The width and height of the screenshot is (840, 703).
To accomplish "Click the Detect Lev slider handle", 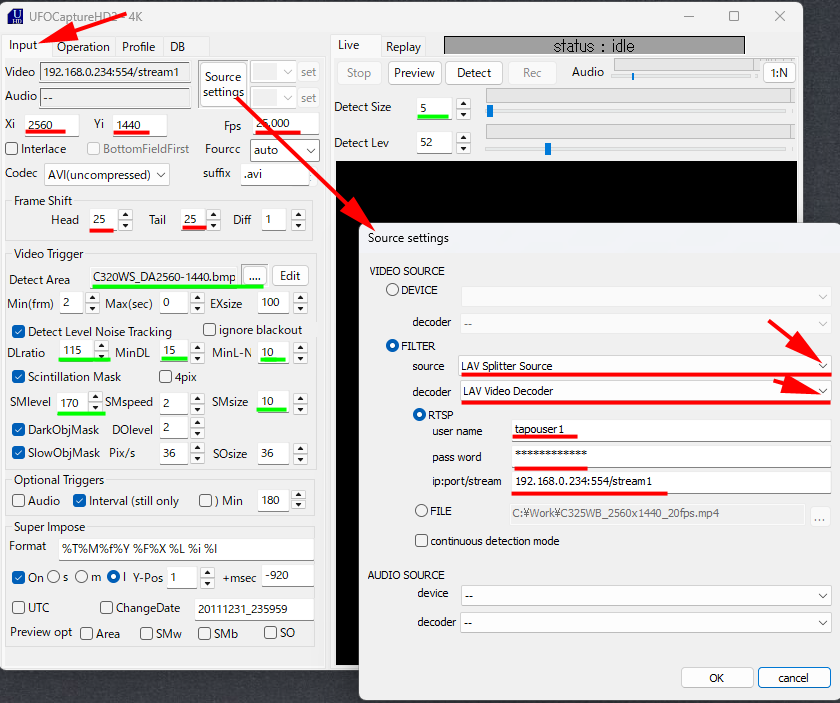I will coord(548,149).
